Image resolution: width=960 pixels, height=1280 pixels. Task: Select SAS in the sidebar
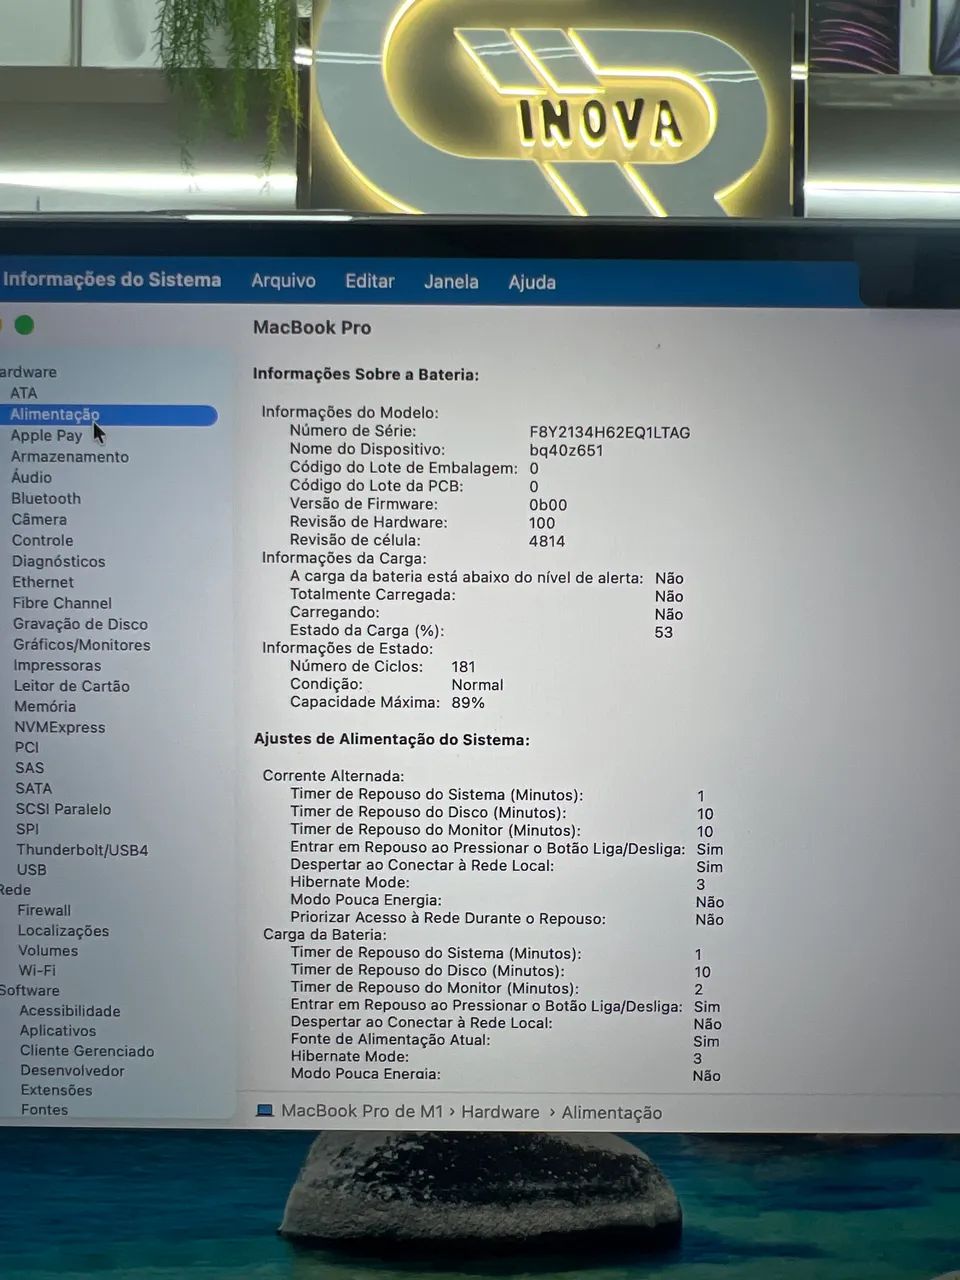coord(29,768)
